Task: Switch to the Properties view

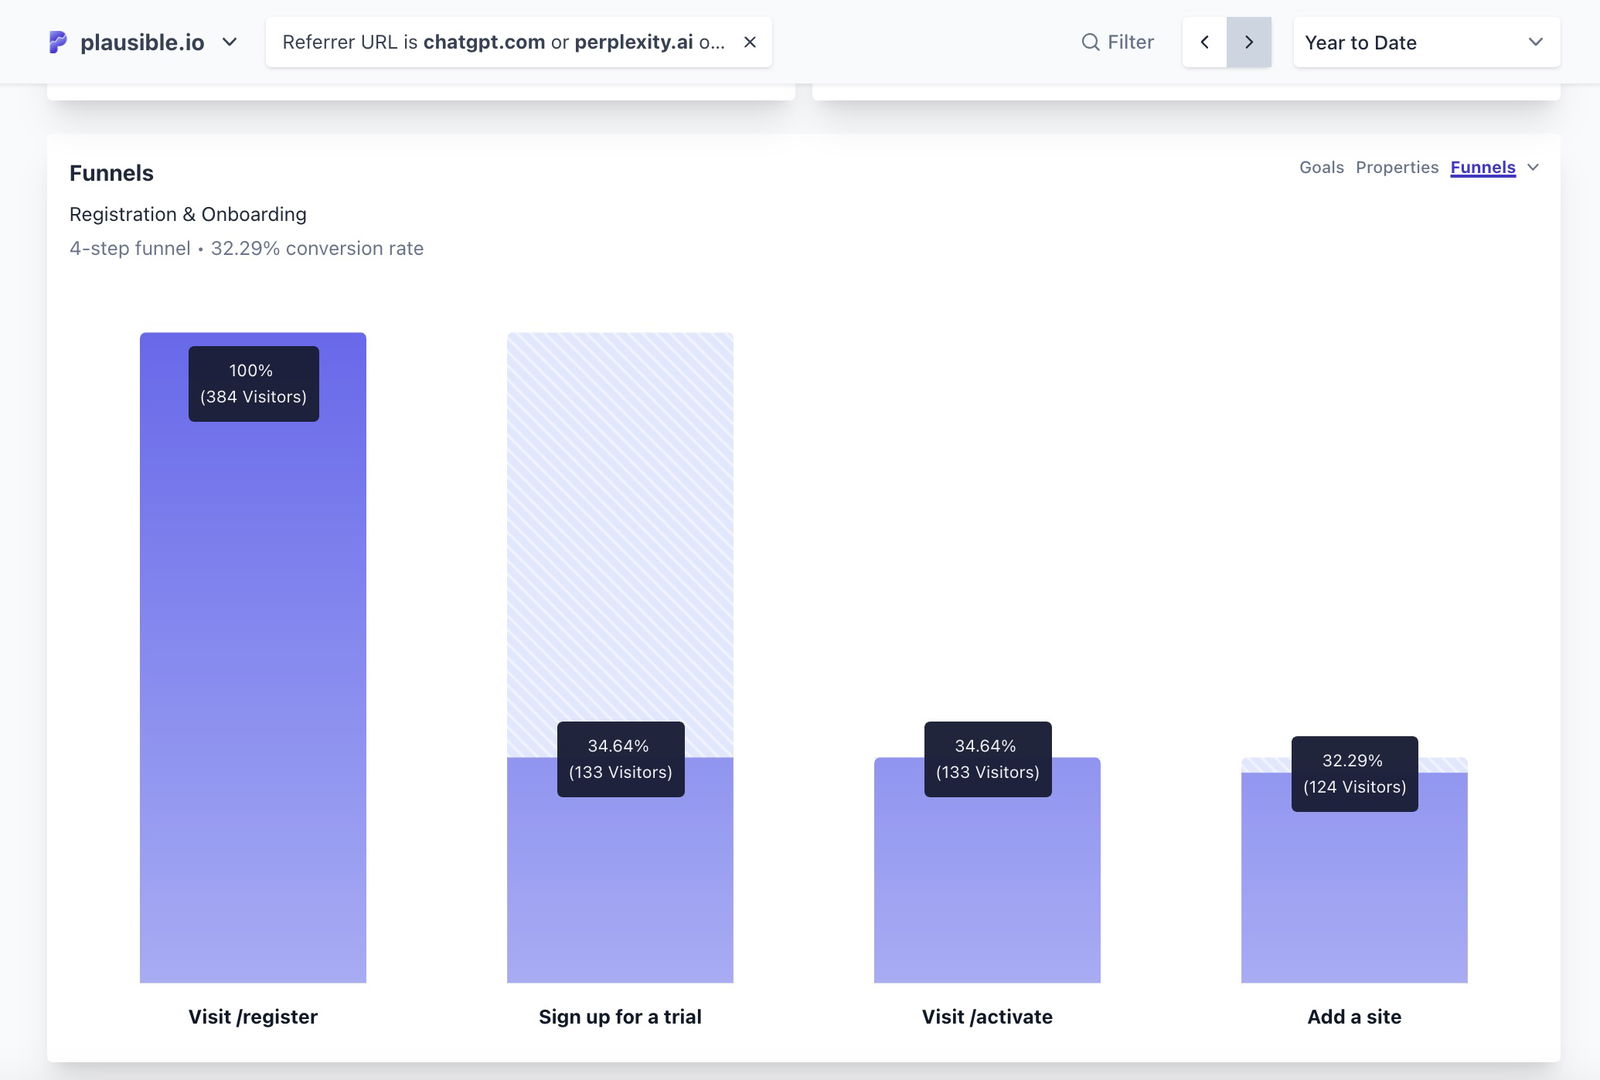Action: pyautogui.click(x=1397, y=167)
